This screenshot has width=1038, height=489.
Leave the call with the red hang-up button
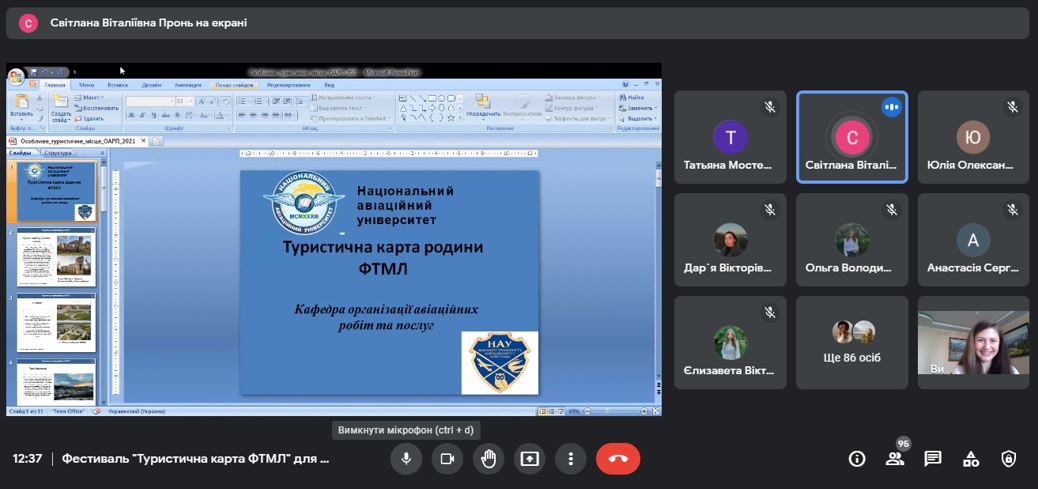[618, 459]
